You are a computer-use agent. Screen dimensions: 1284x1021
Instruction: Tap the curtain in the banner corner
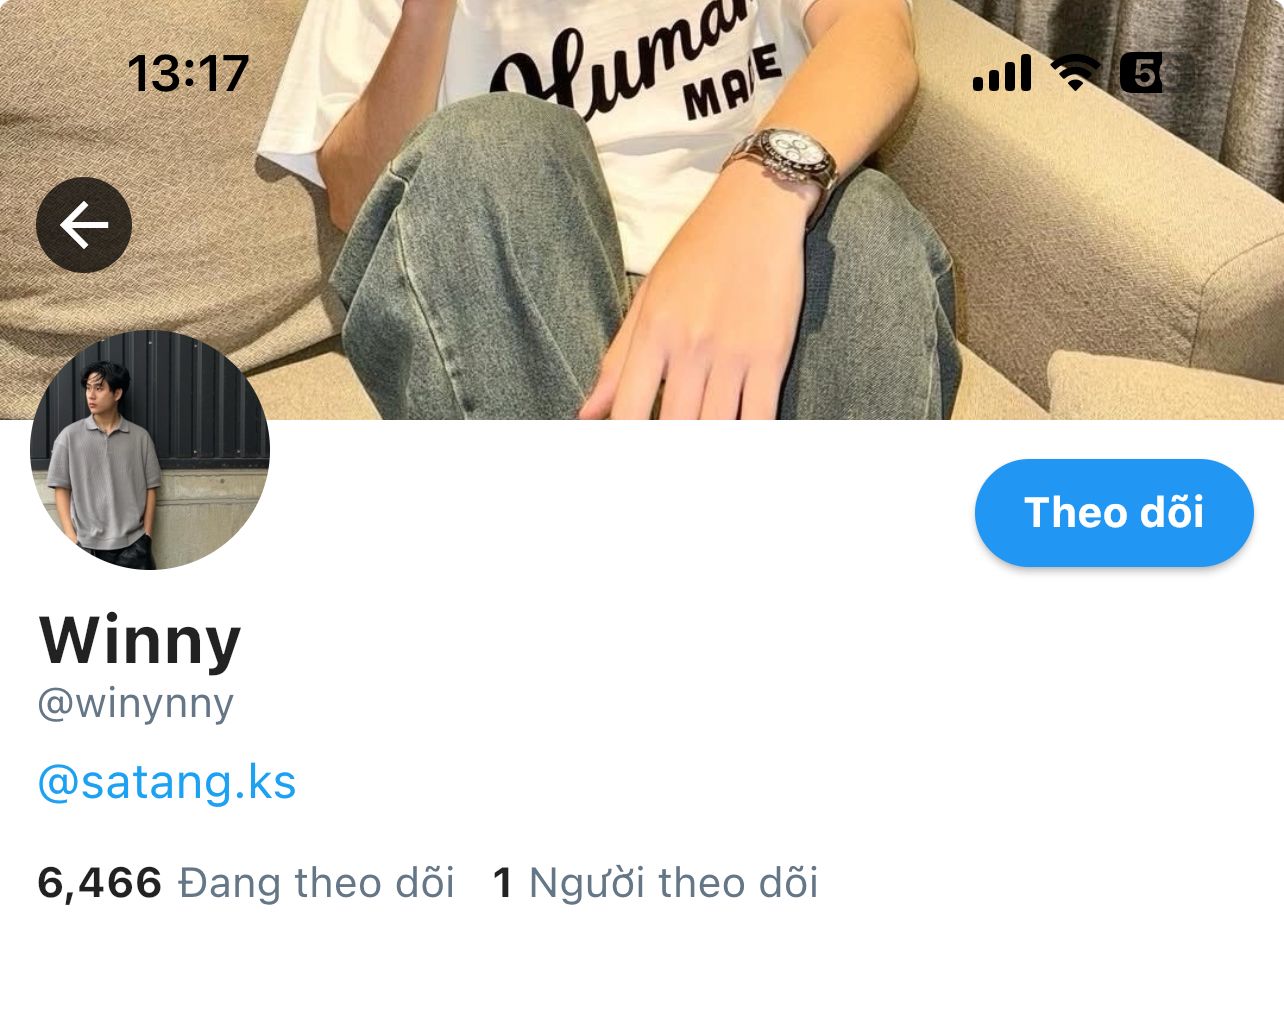click(1200, 60)
